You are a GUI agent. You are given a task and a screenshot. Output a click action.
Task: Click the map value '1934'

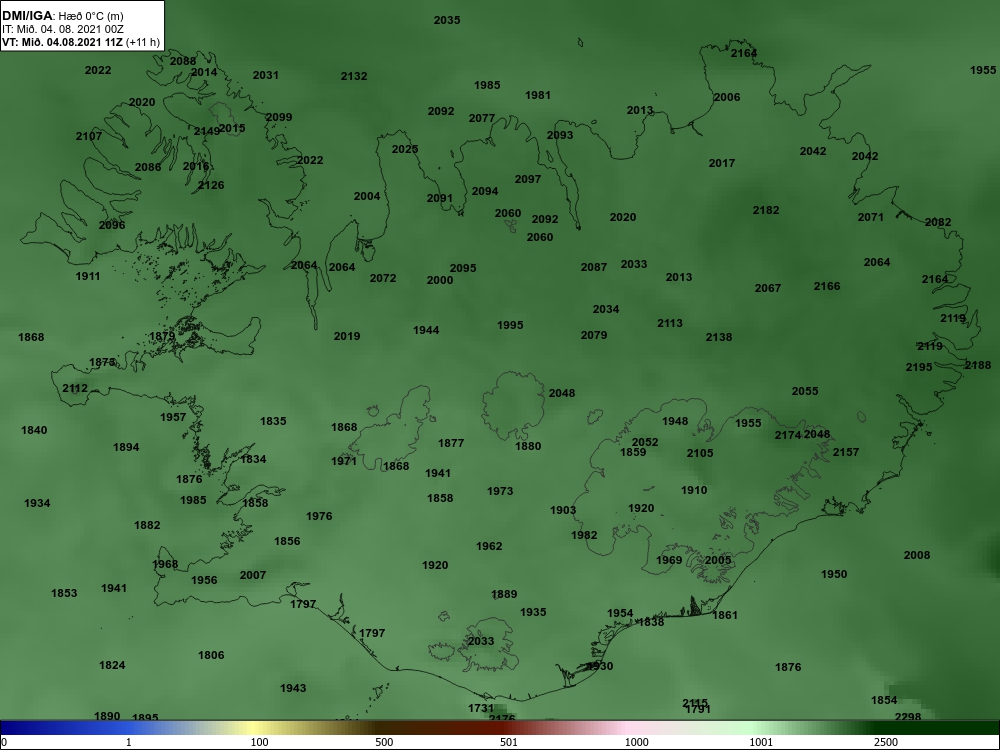(37, 503)
